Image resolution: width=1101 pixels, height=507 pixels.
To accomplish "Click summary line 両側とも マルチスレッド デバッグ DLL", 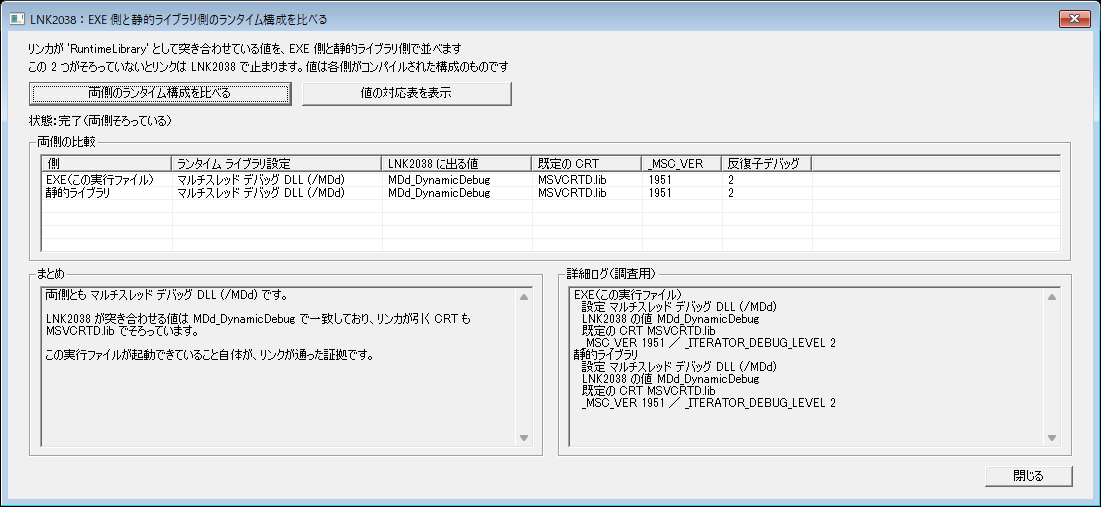I will [167, 294].
